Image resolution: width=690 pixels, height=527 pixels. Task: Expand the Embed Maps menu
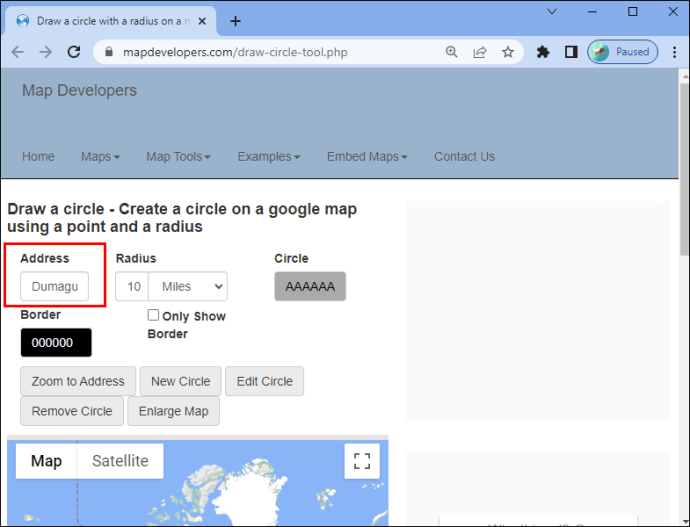[x=367, y=157]
